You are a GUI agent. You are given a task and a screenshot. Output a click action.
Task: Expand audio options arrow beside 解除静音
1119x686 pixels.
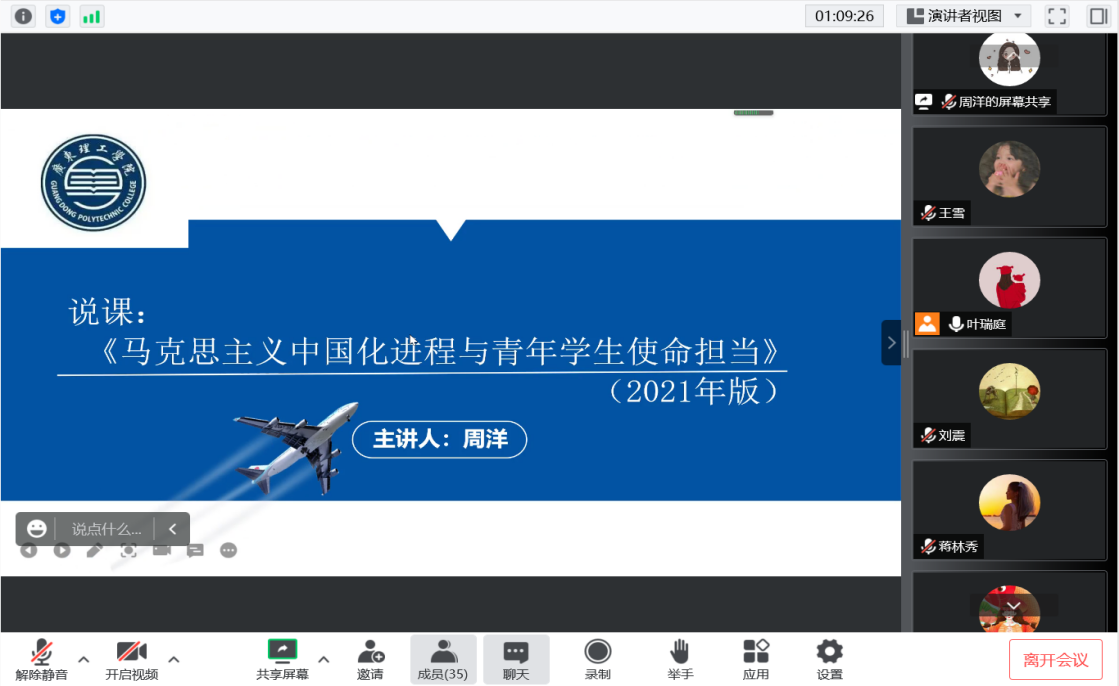(84, 659)
